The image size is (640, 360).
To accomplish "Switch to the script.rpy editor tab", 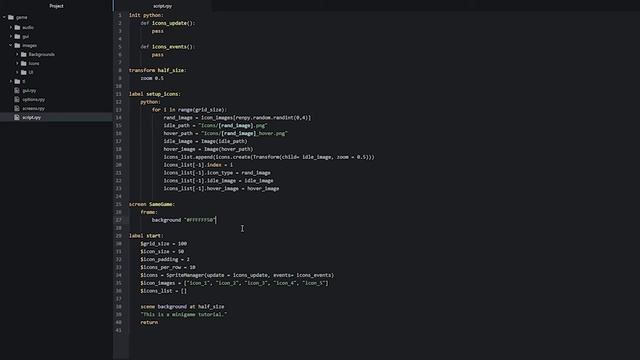I will point(162,6).
